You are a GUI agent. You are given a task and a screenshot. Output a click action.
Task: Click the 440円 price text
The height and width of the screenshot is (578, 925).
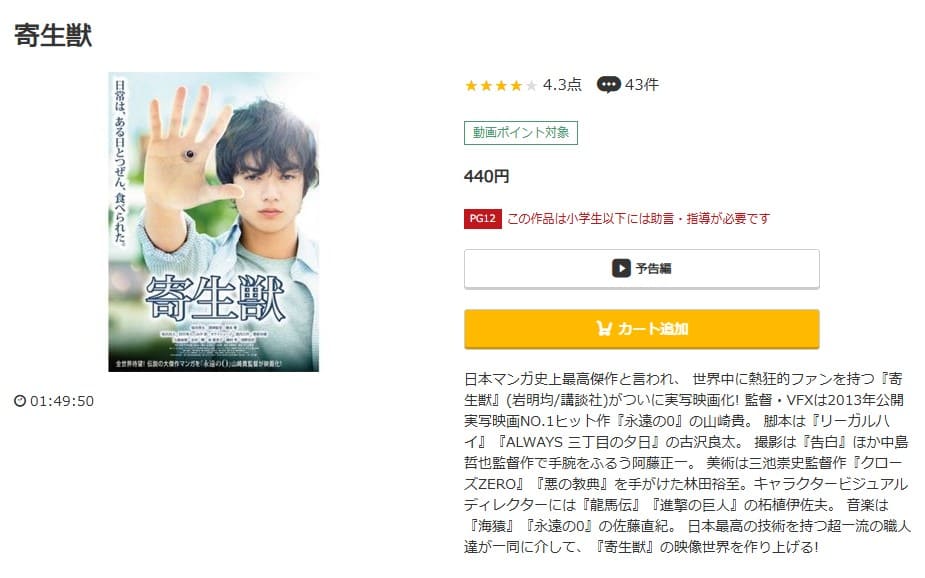tap(487, 176)
